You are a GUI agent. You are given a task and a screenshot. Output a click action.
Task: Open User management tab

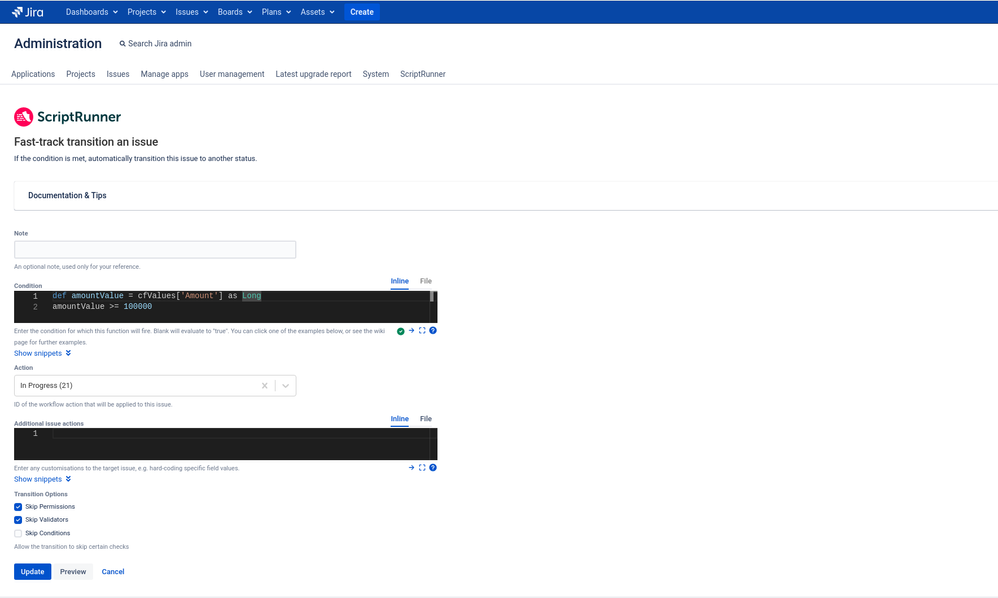tap(232, 74)
